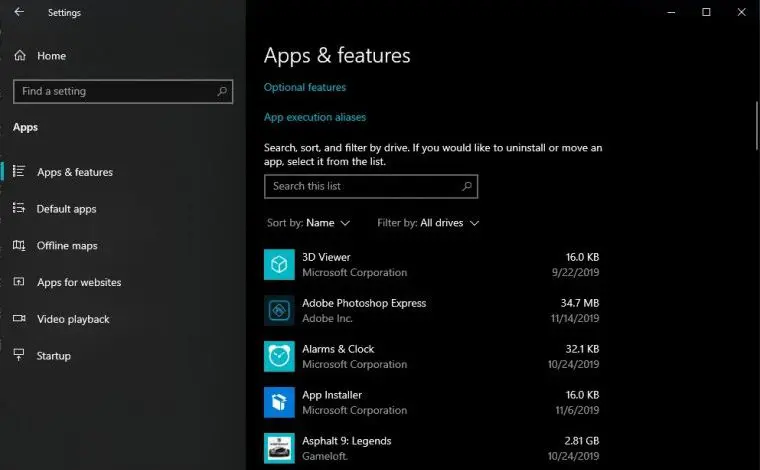Viewport: 760px width, 470px height.
Task: Click the App Installer icon
Action: tap(279, 402)
